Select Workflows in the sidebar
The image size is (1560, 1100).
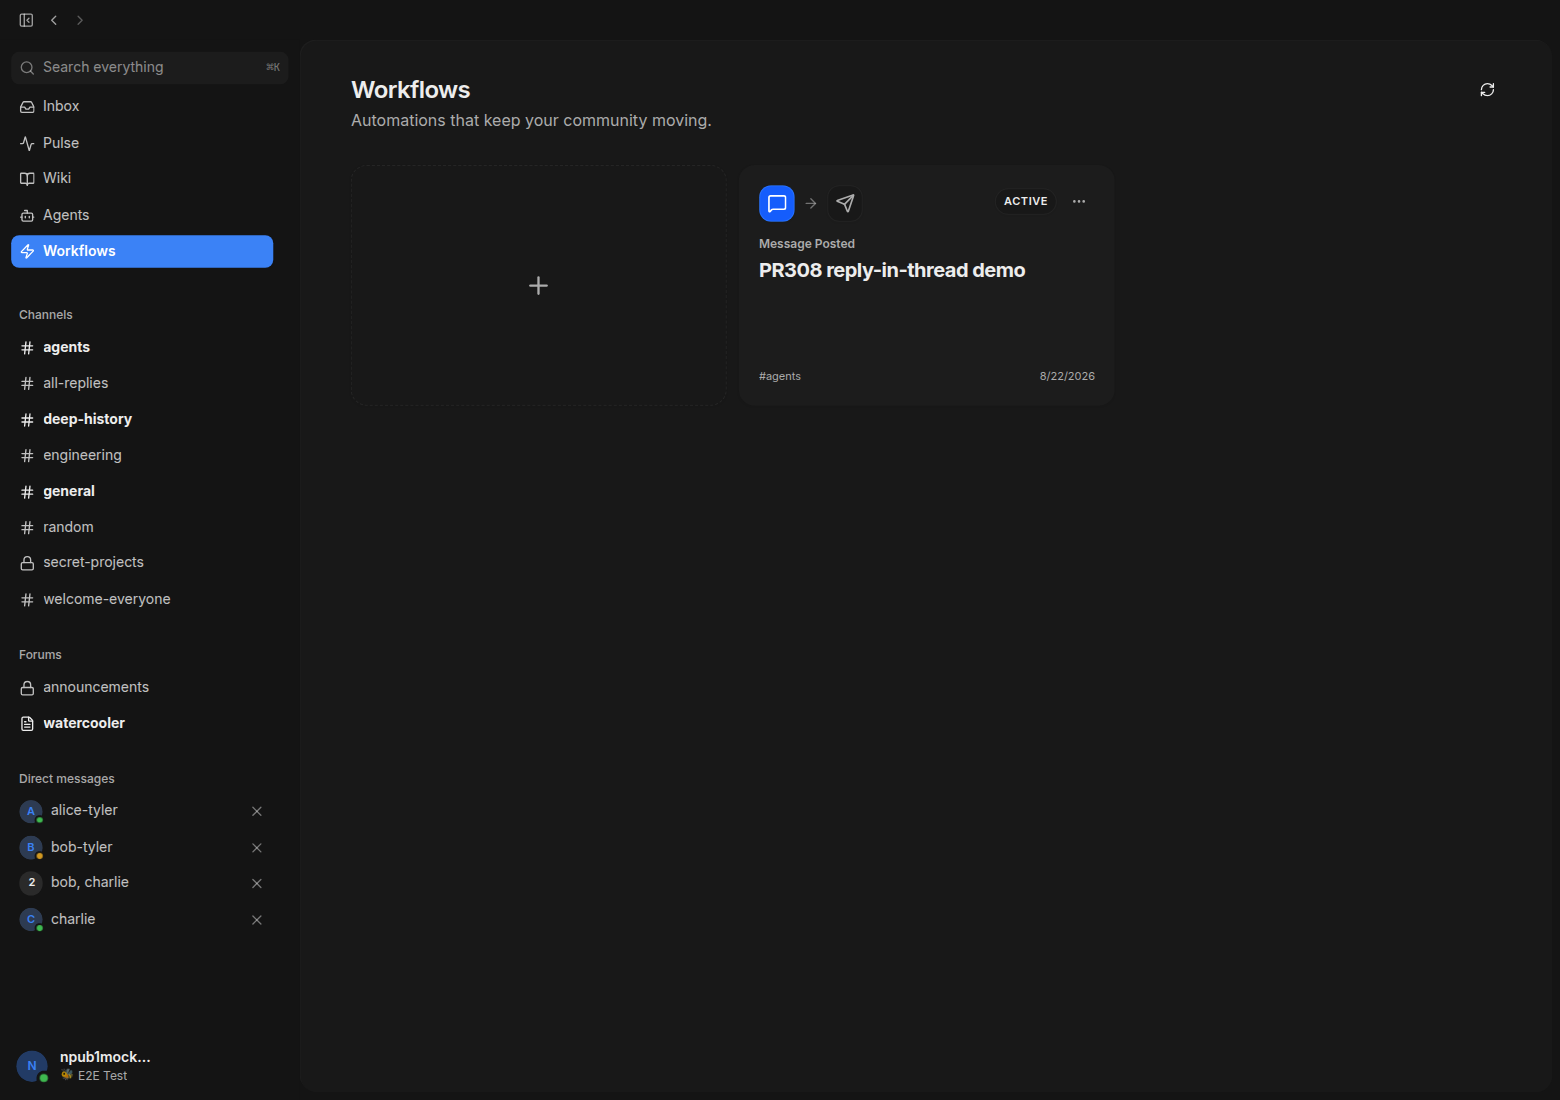142,251
